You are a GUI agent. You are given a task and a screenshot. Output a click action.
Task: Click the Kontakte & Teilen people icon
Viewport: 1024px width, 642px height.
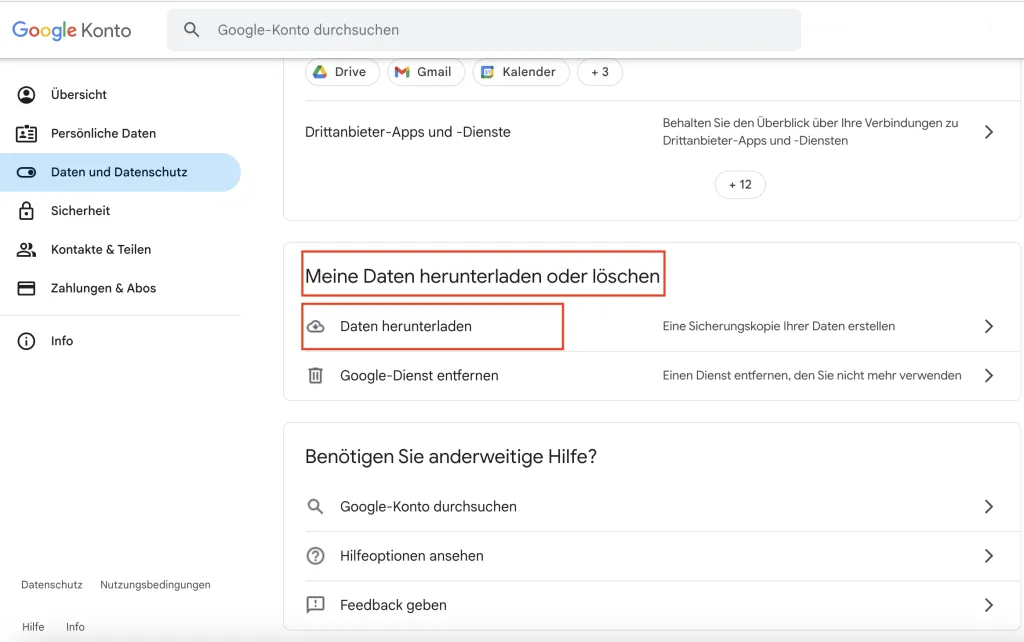[25, 249]
